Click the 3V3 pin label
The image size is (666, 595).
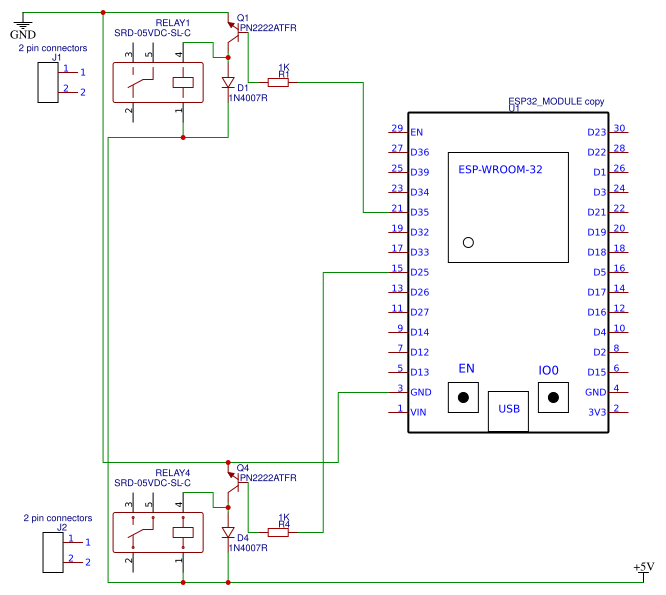click(597, 412)
